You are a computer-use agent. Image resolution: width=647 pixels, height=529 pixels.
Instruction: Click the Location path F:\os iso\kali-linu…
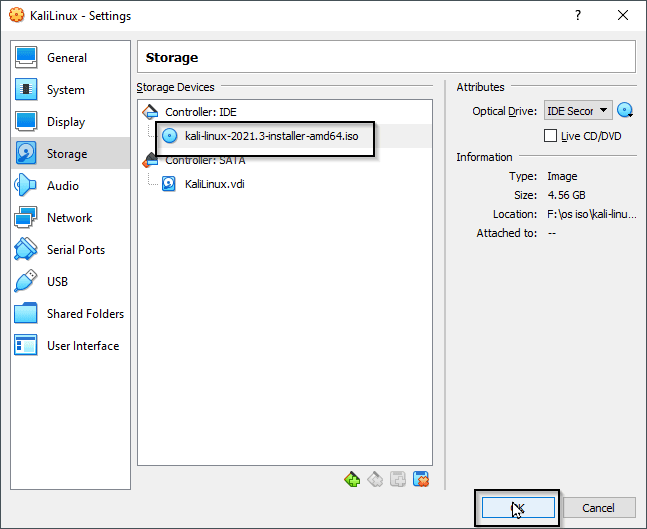(x=591, y=214)
